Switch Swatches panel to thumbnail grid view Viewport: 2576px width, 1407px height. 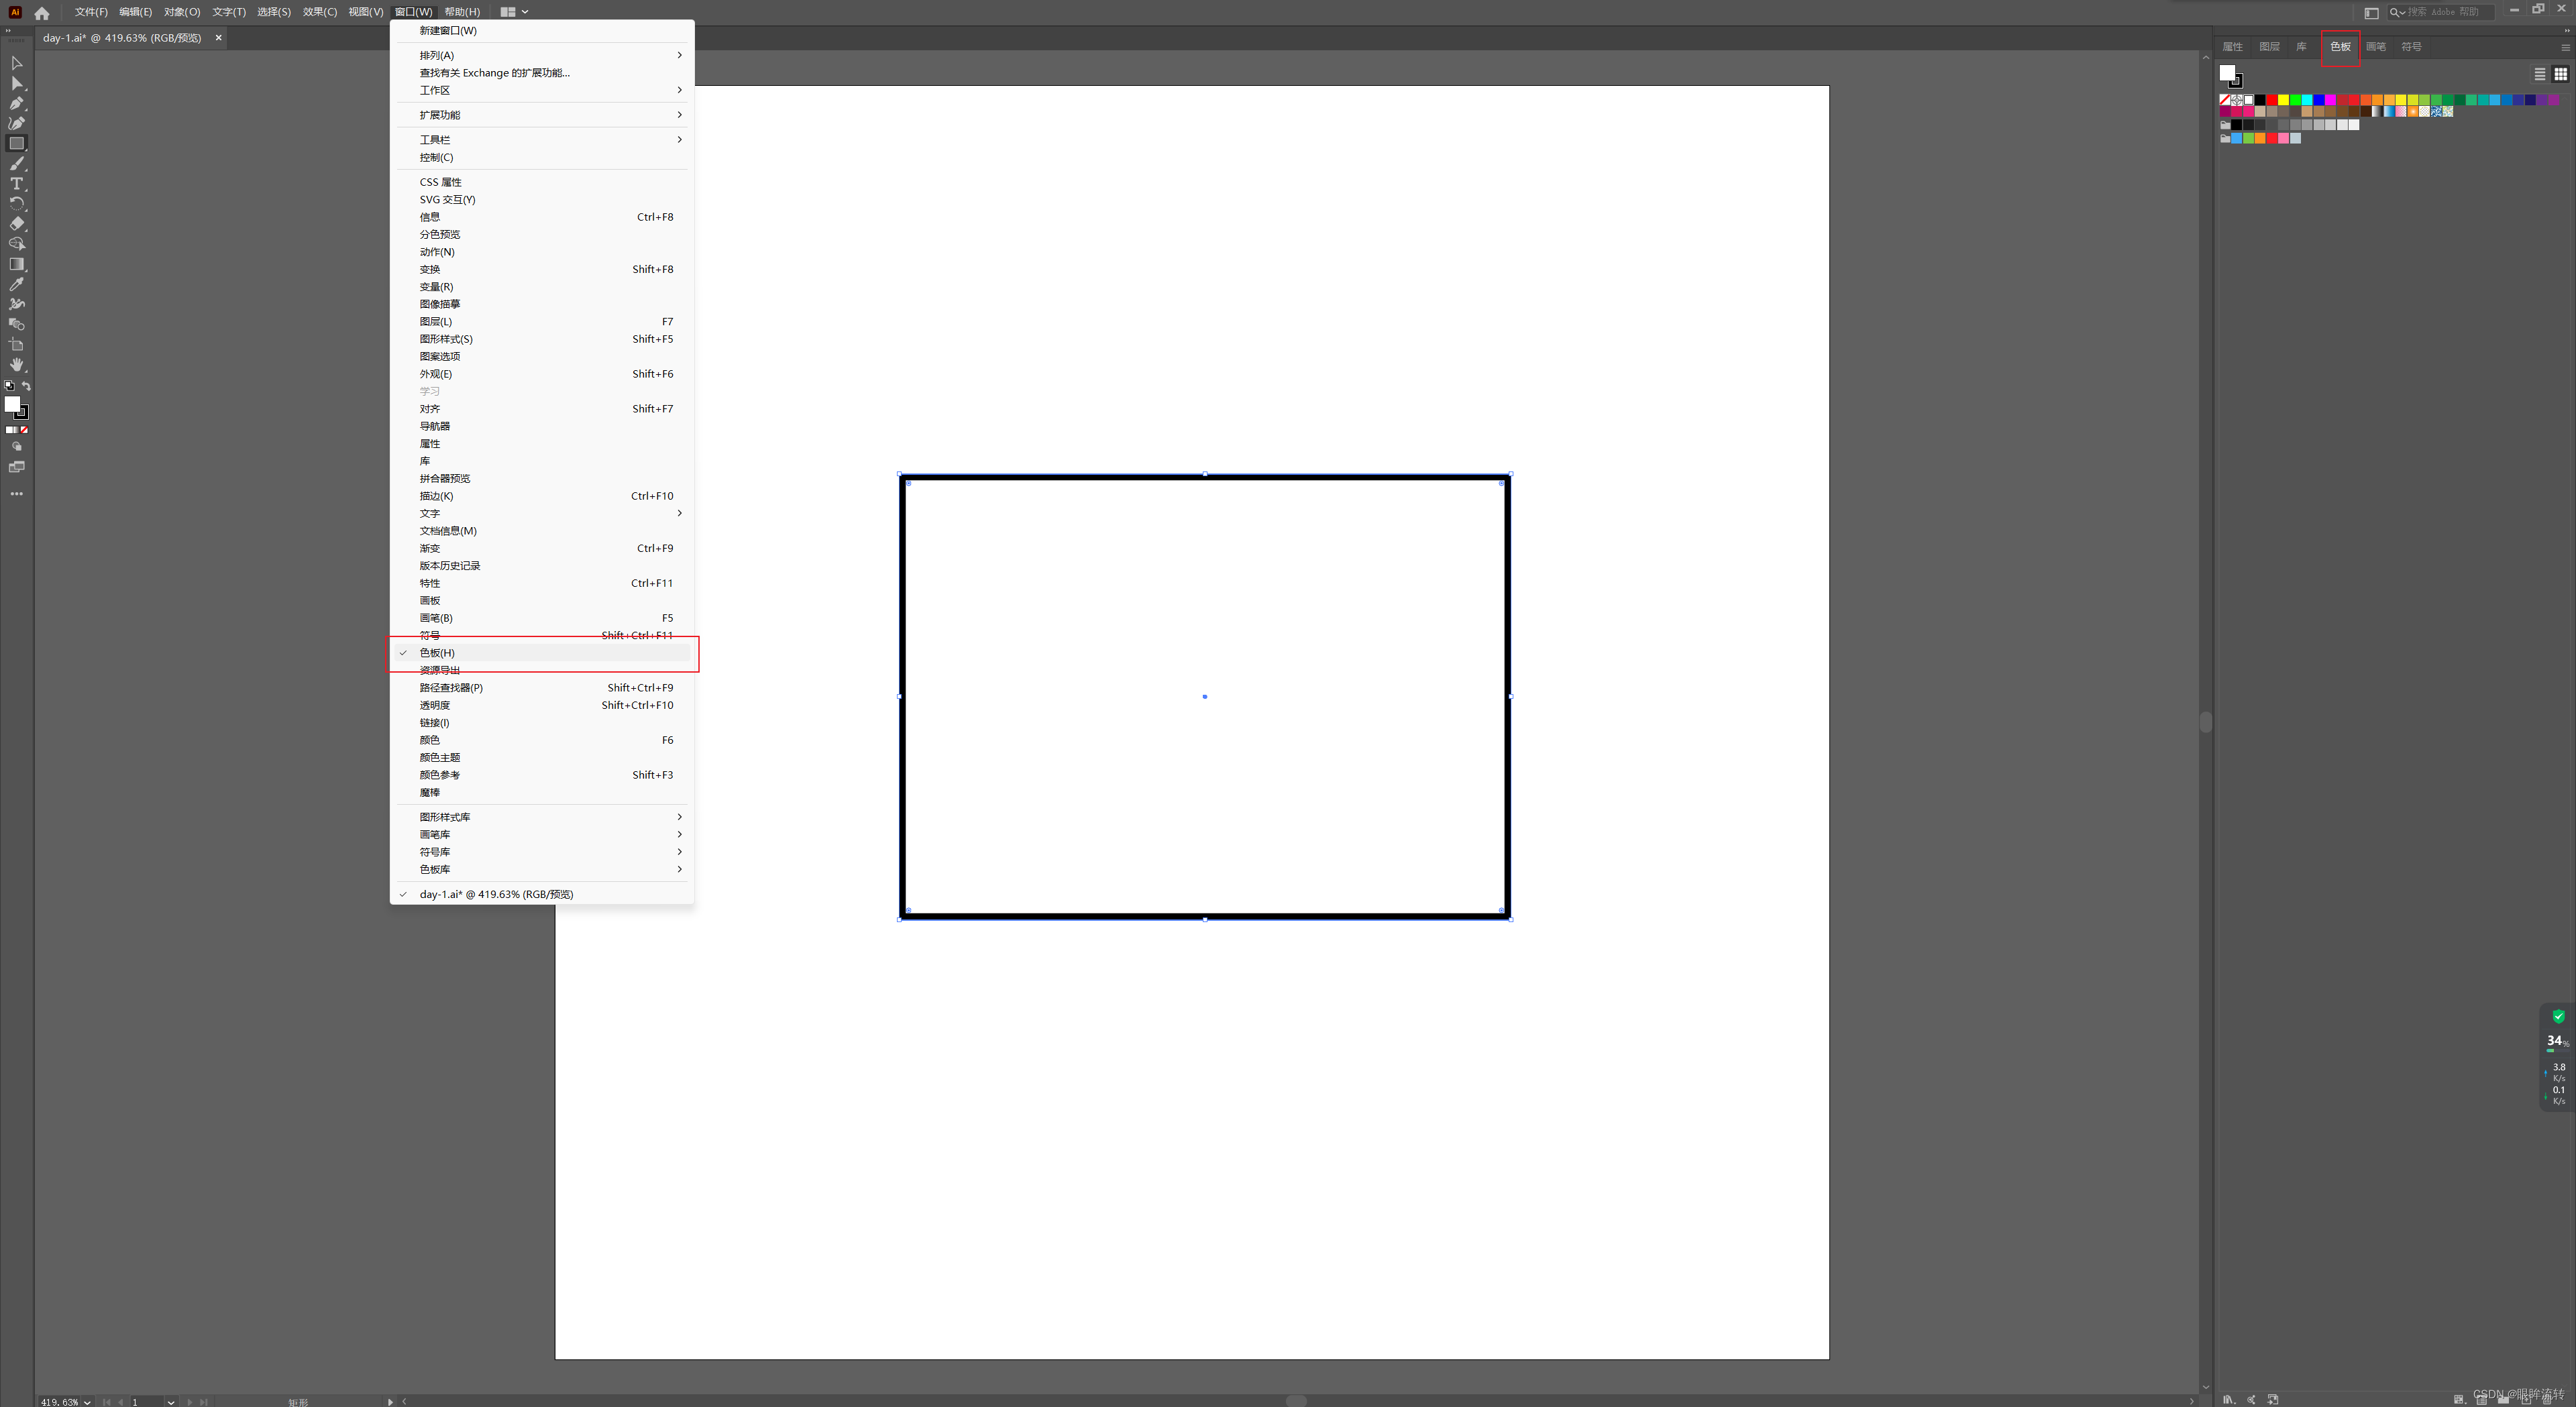point(2560,74)
